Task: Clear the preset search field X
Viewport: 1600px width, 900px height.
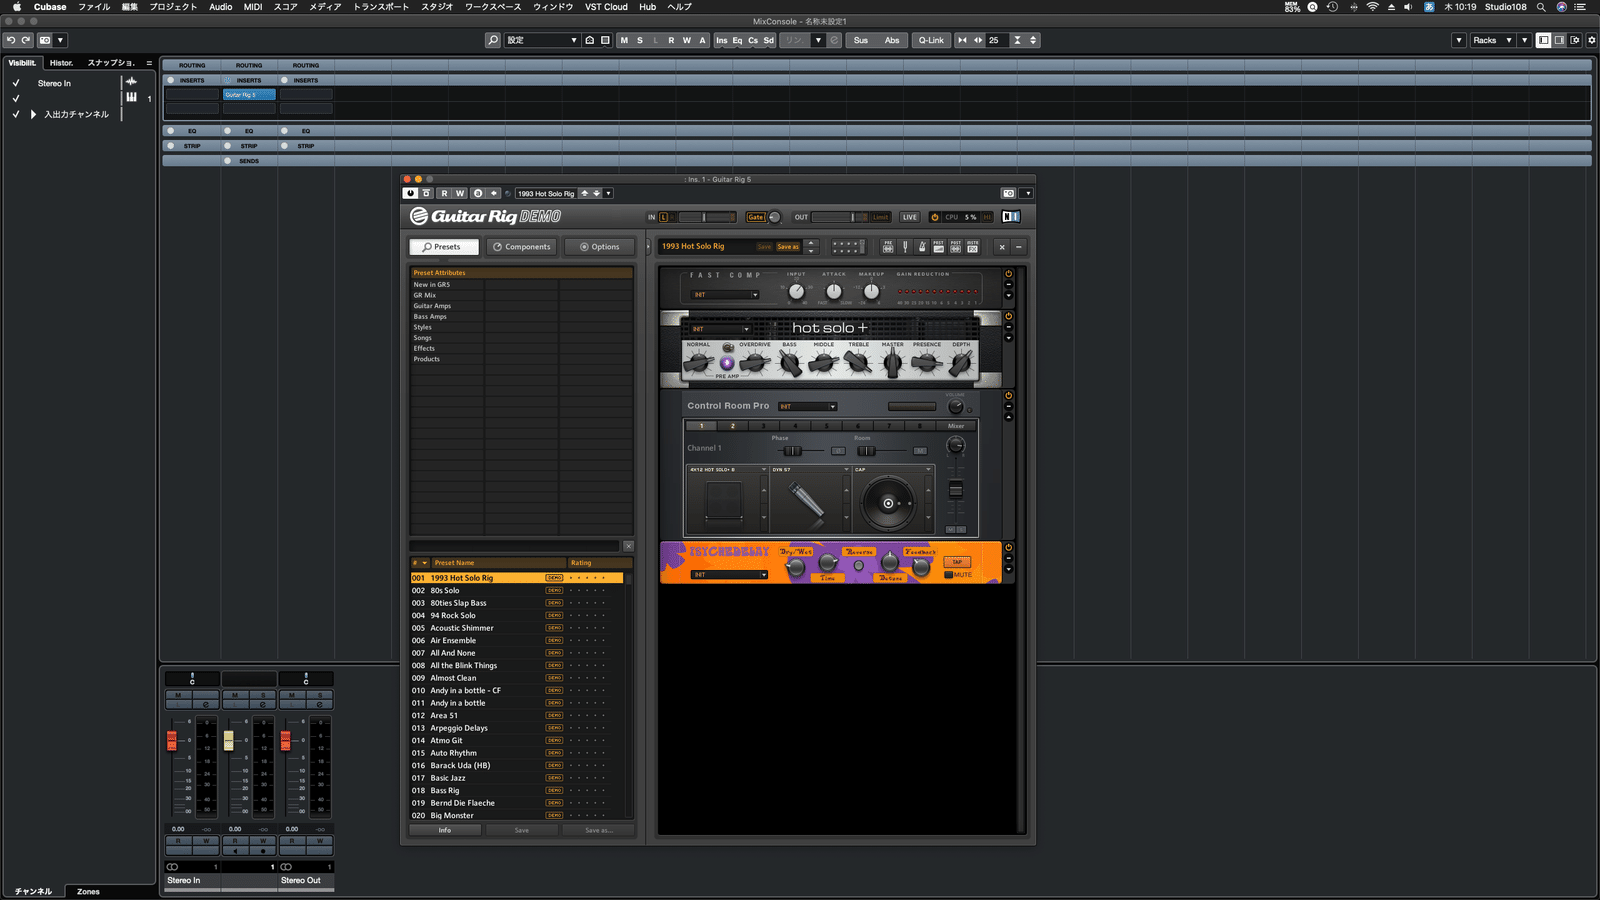Action: pos(628,546)
